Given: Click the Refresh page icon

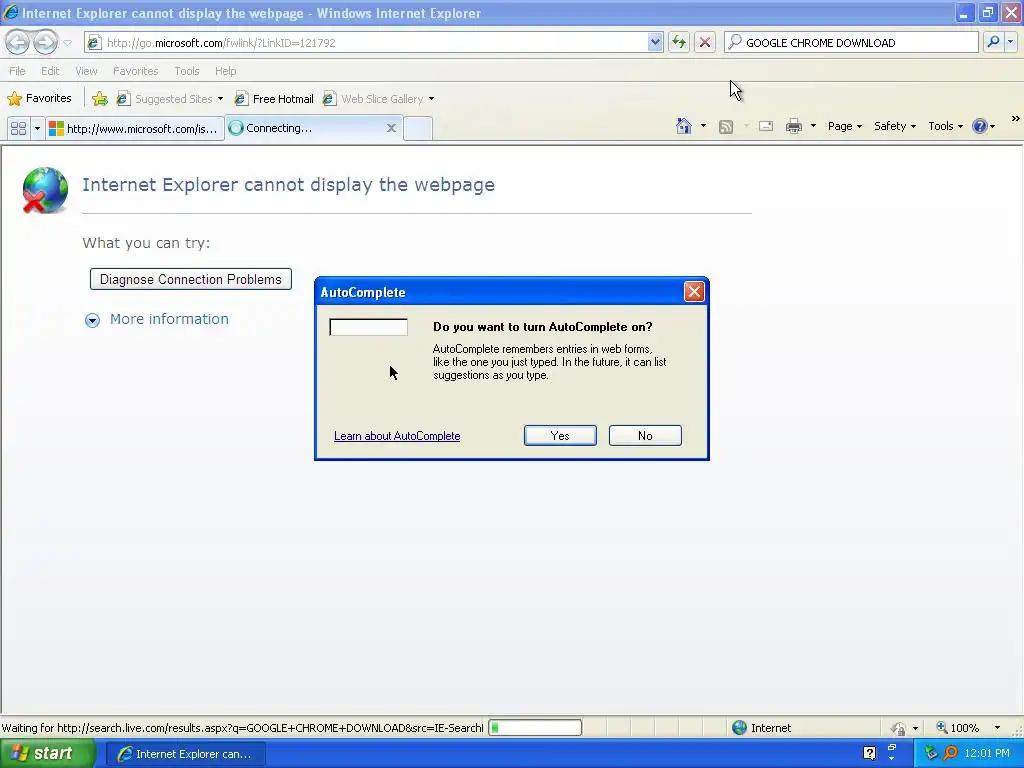Looking at the screenshot, I should click(x=679, y=42).
